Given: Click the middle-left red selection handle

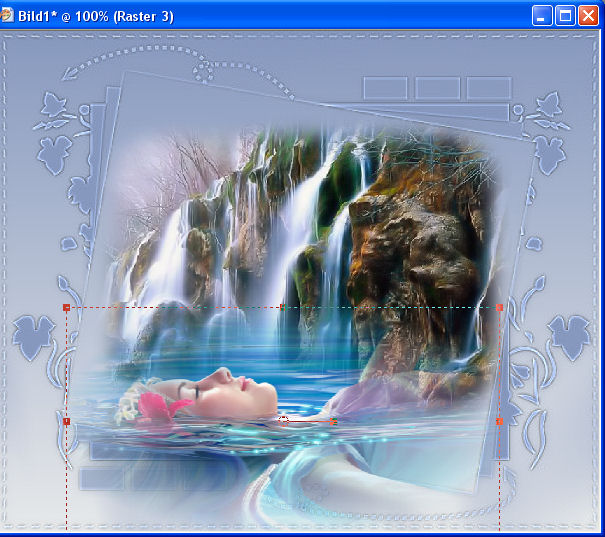Looking at the screenshot, I should (66, 422).
